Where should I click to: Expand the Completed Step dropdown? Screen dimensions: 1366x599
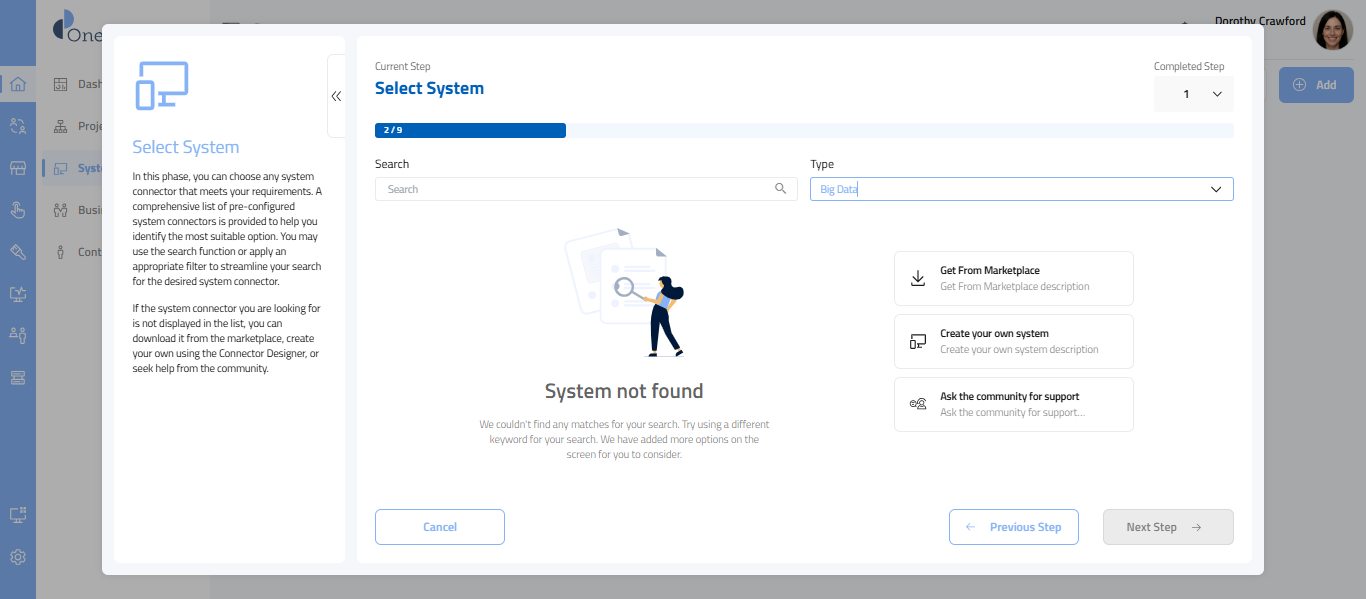[x=1194, y=94]
